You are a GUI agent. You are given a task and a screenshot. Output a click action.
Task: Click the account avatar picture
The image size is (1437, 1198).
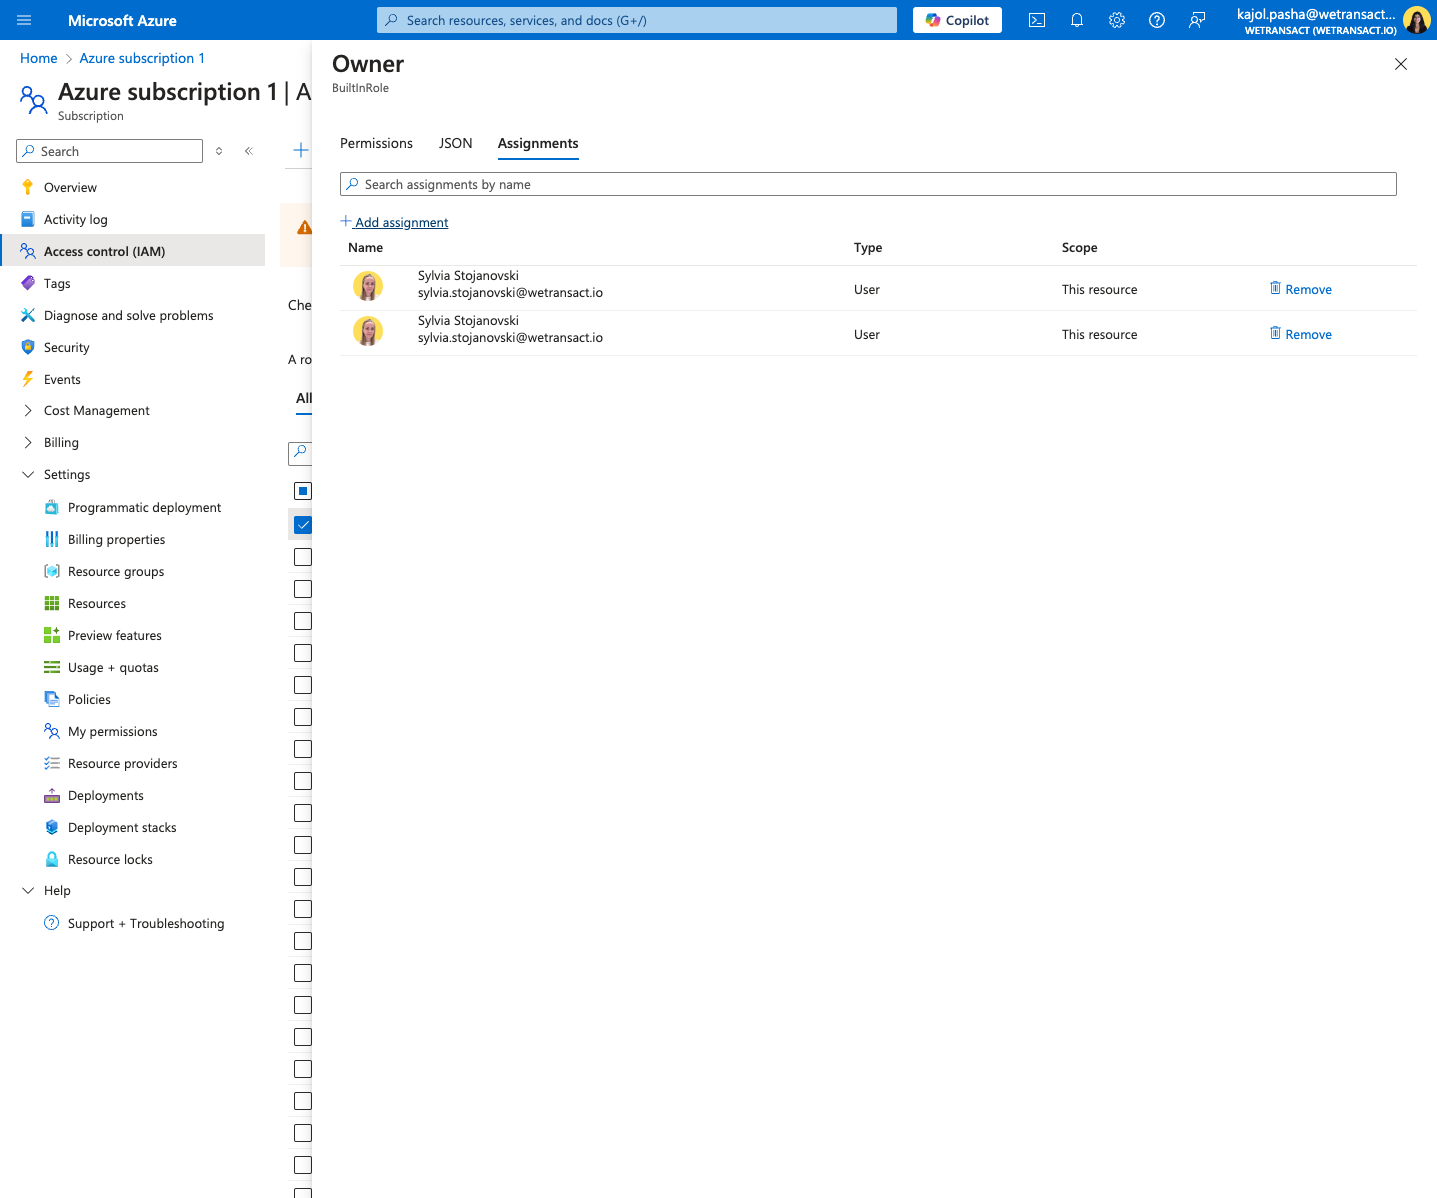coord(1416,20)
